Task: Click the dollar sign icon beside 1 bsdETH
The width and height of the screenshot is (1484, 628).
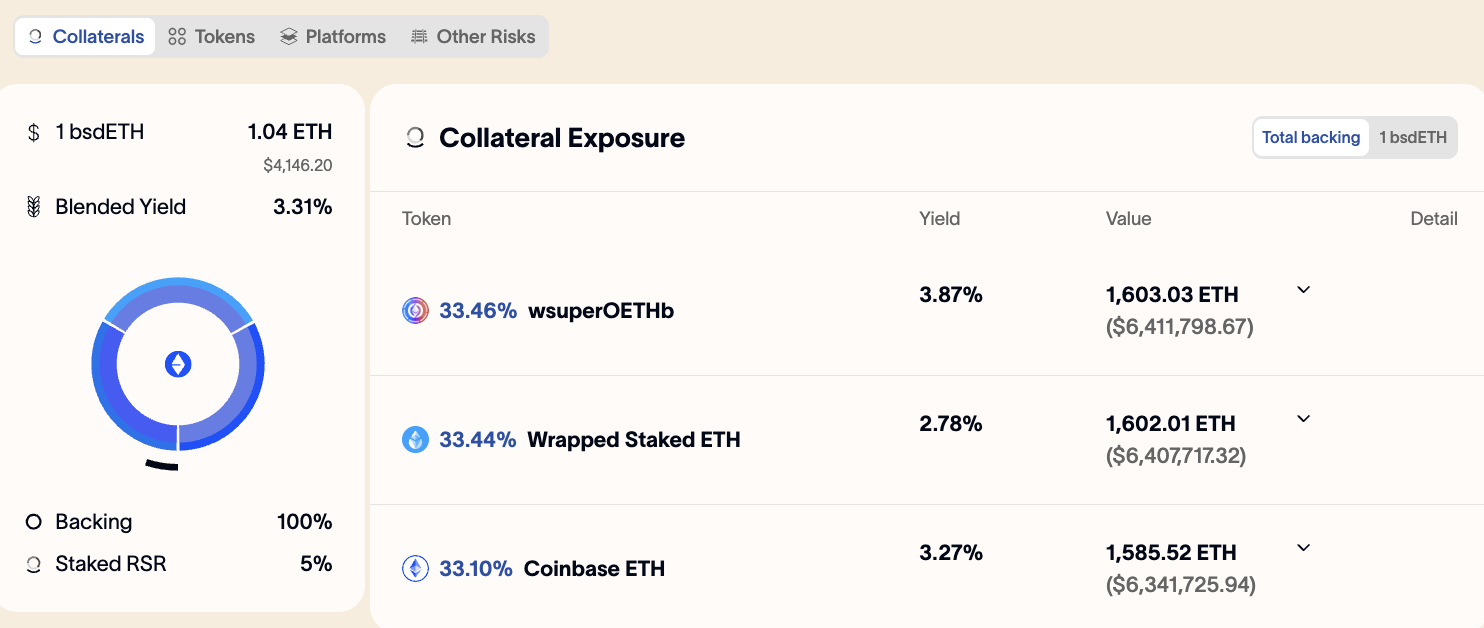Action: click(34, 132)
